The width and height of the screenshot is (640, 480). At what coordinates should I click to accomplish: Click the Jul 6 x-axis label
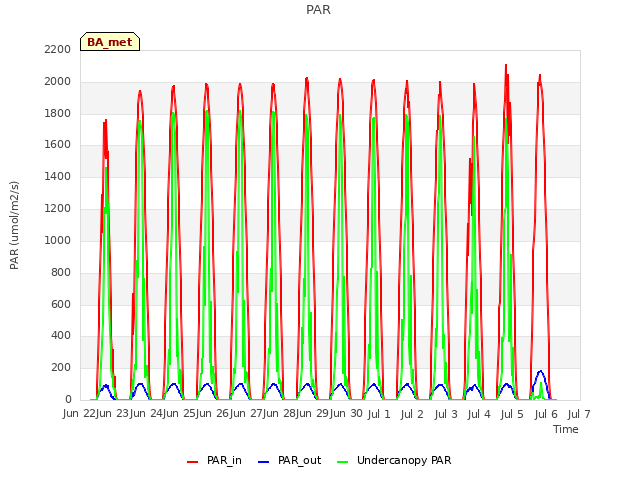pos(546,414)
